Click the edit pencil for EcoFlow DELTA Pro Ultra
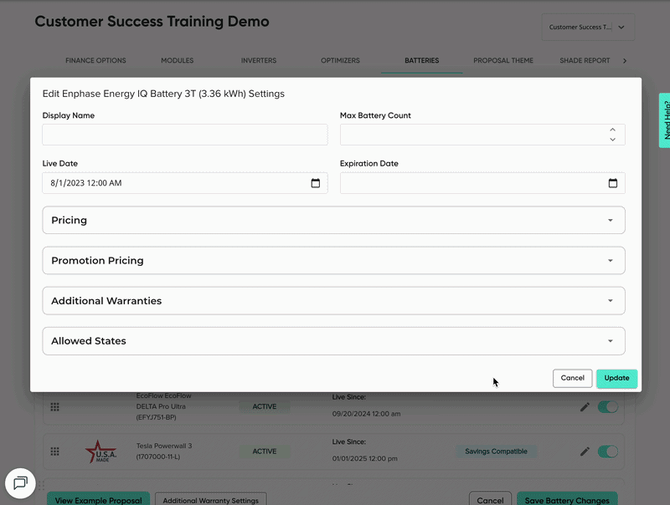This screenshot has width=670, height=505. tap(585, 407)
